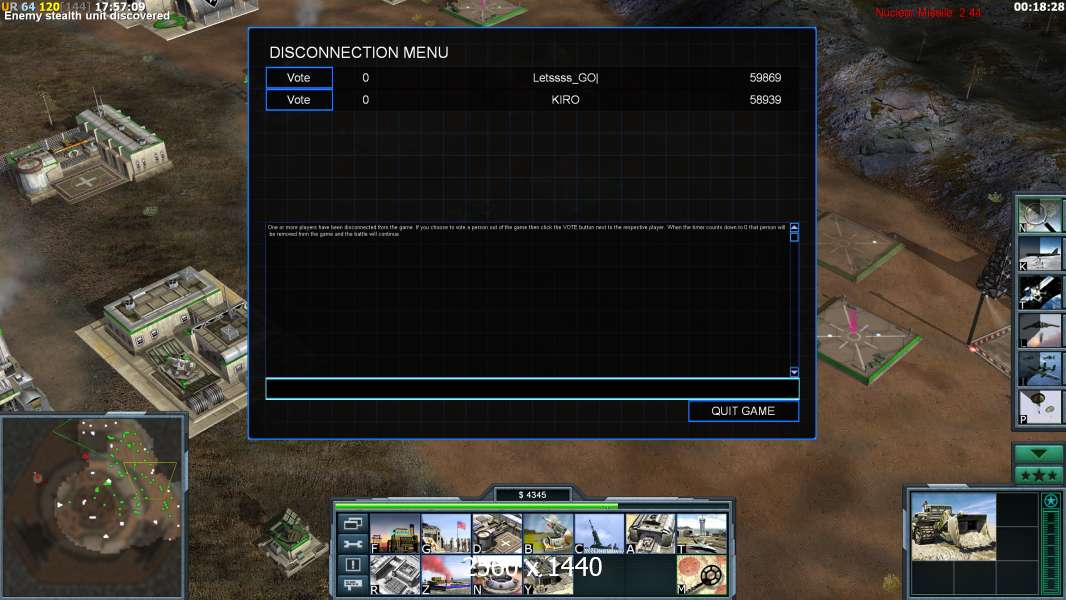Click the value 58939
1066x600 pixels.
click(765, 100)
